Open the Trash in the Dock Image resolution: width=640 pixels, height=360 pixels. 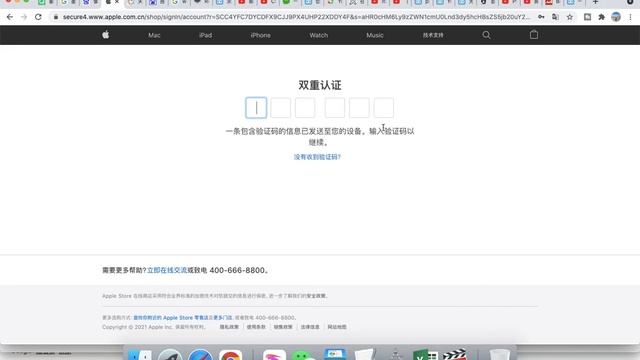click(x=499, y=354)
